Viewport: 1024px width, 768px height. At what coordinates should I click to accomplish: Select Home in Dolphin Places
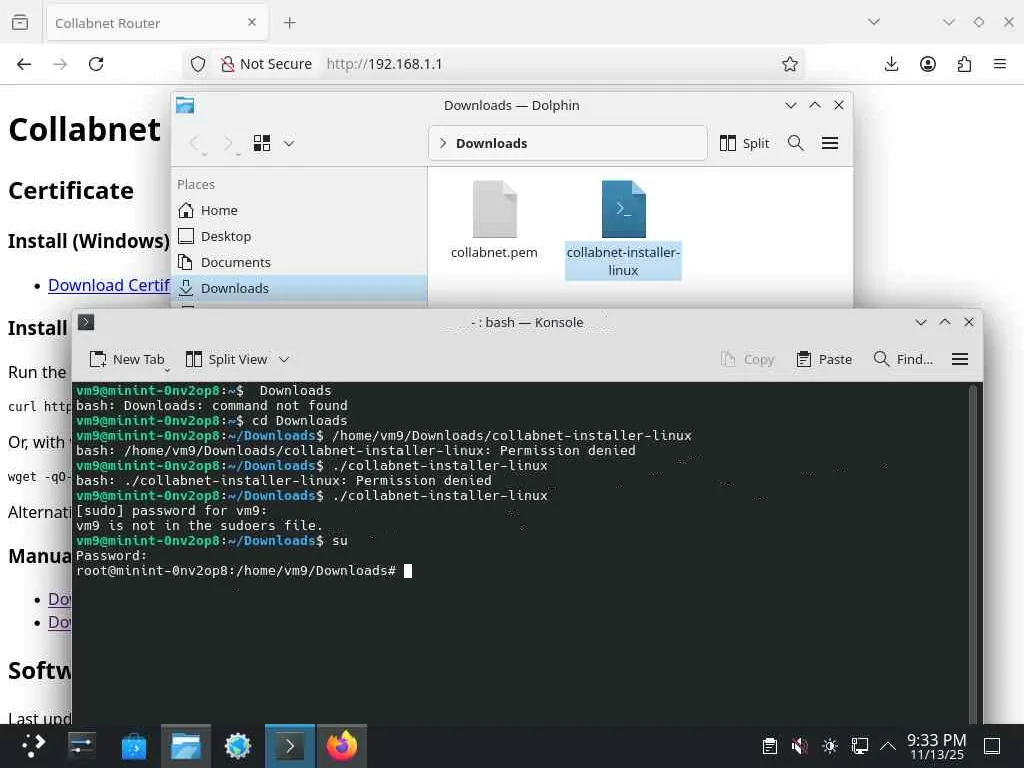coord(299,210)
